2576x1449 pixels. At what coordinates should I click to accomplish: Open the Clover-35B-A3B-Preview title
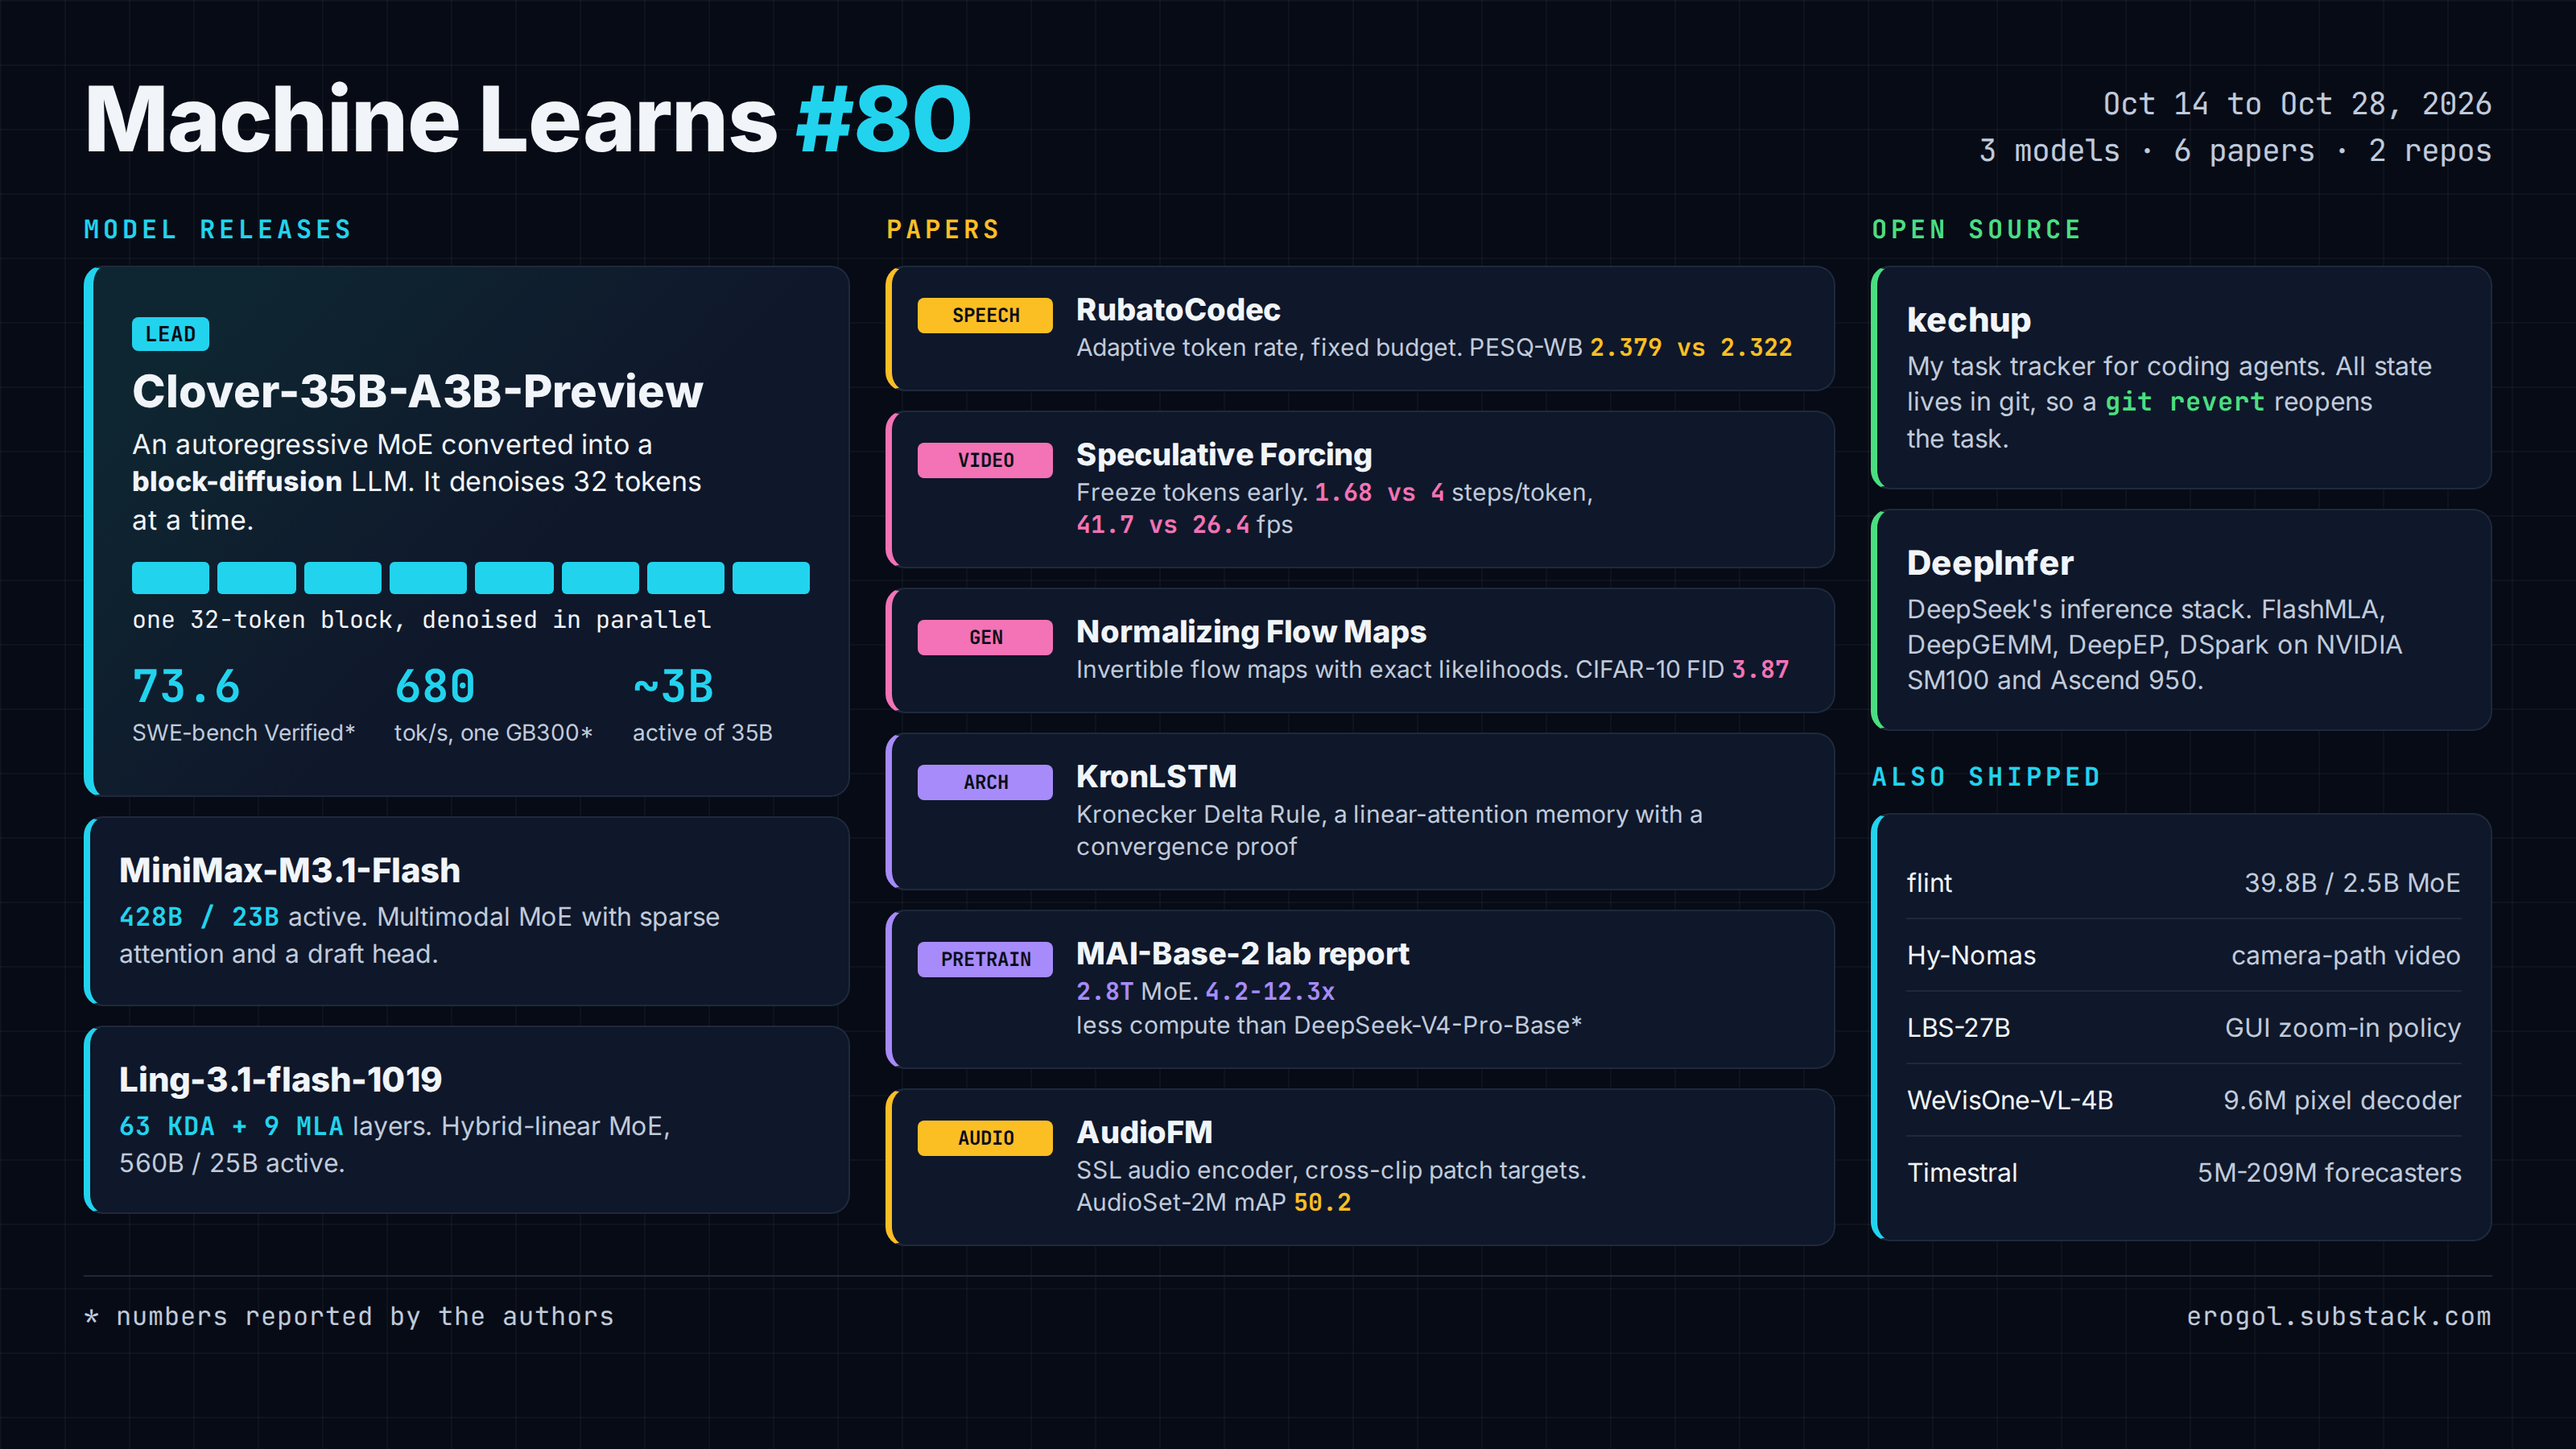(x=418, y=391)
